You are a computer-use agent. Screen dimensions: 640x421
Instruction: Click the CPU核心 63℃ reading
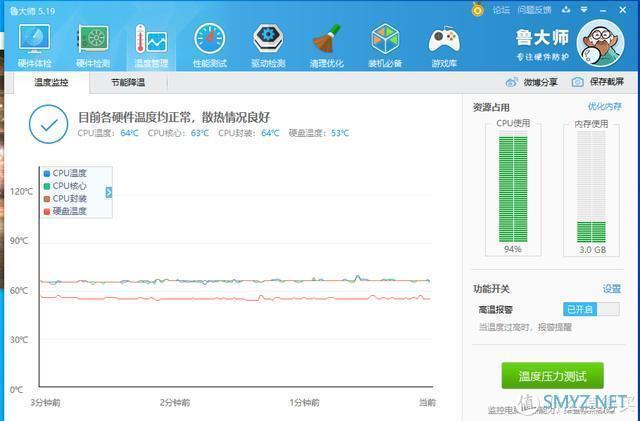pos(178,133)
